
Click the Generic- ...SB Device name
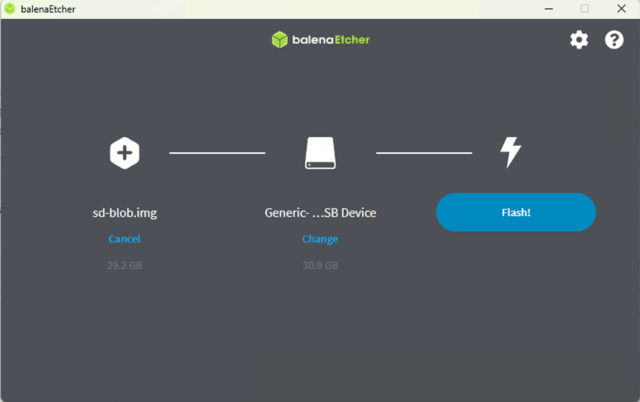(x=320, y=213)
